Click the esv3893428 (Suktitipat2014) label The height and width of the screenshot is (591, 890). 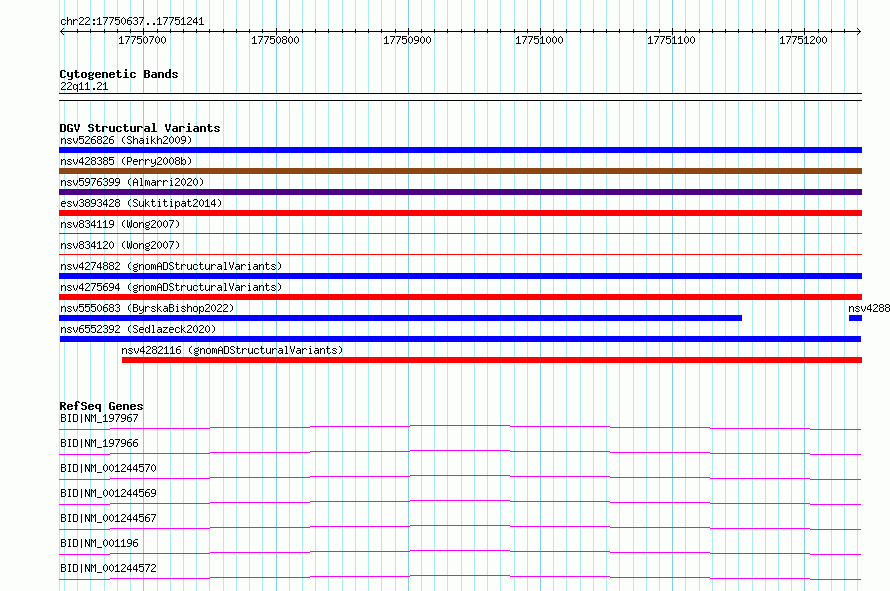click(x=141, y=203)
